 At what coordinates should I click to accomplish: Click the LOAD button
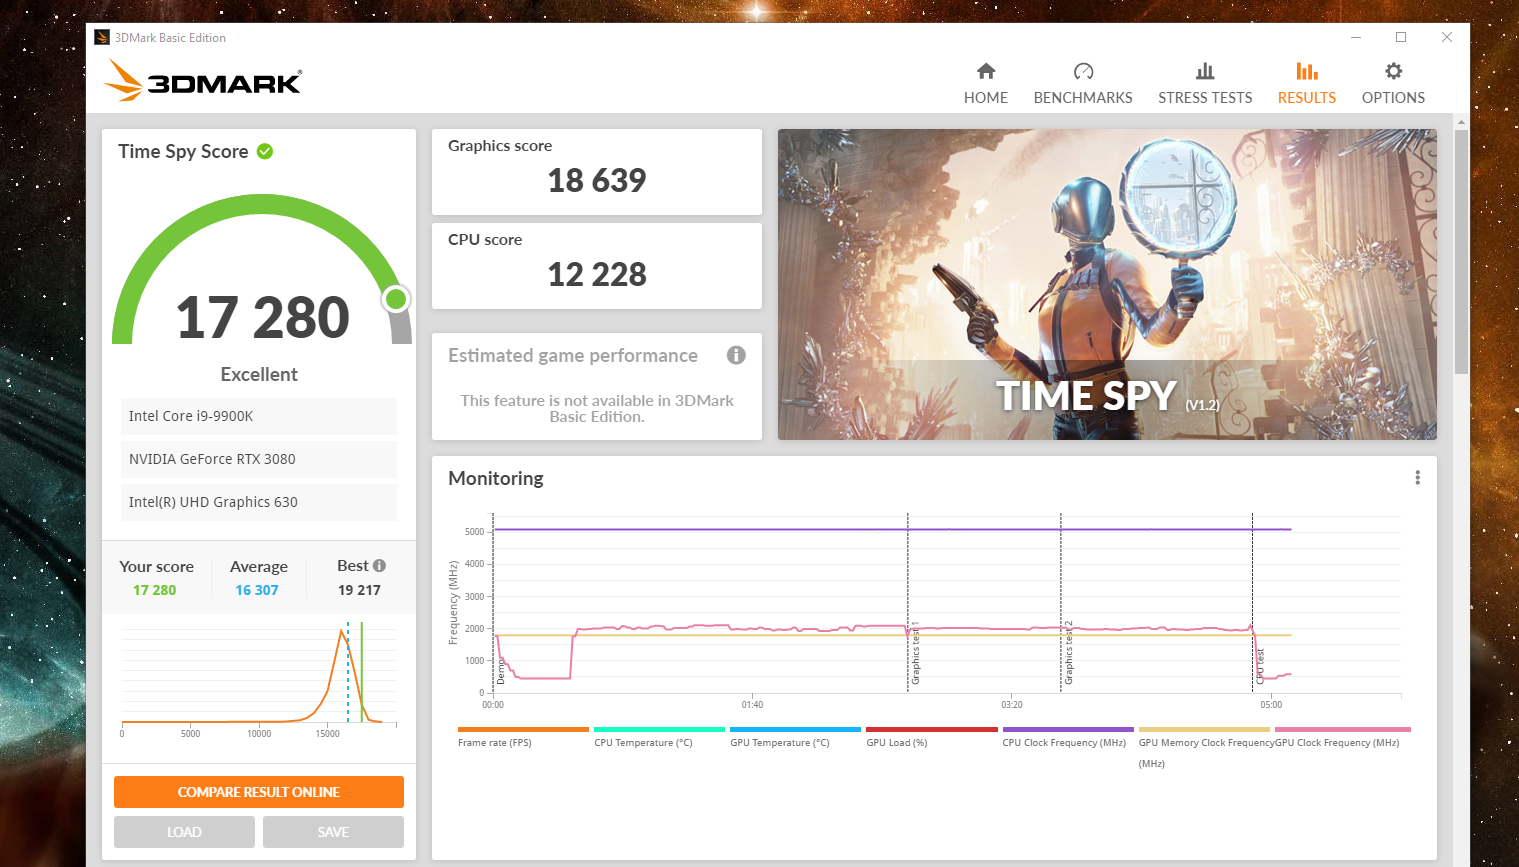184,832
